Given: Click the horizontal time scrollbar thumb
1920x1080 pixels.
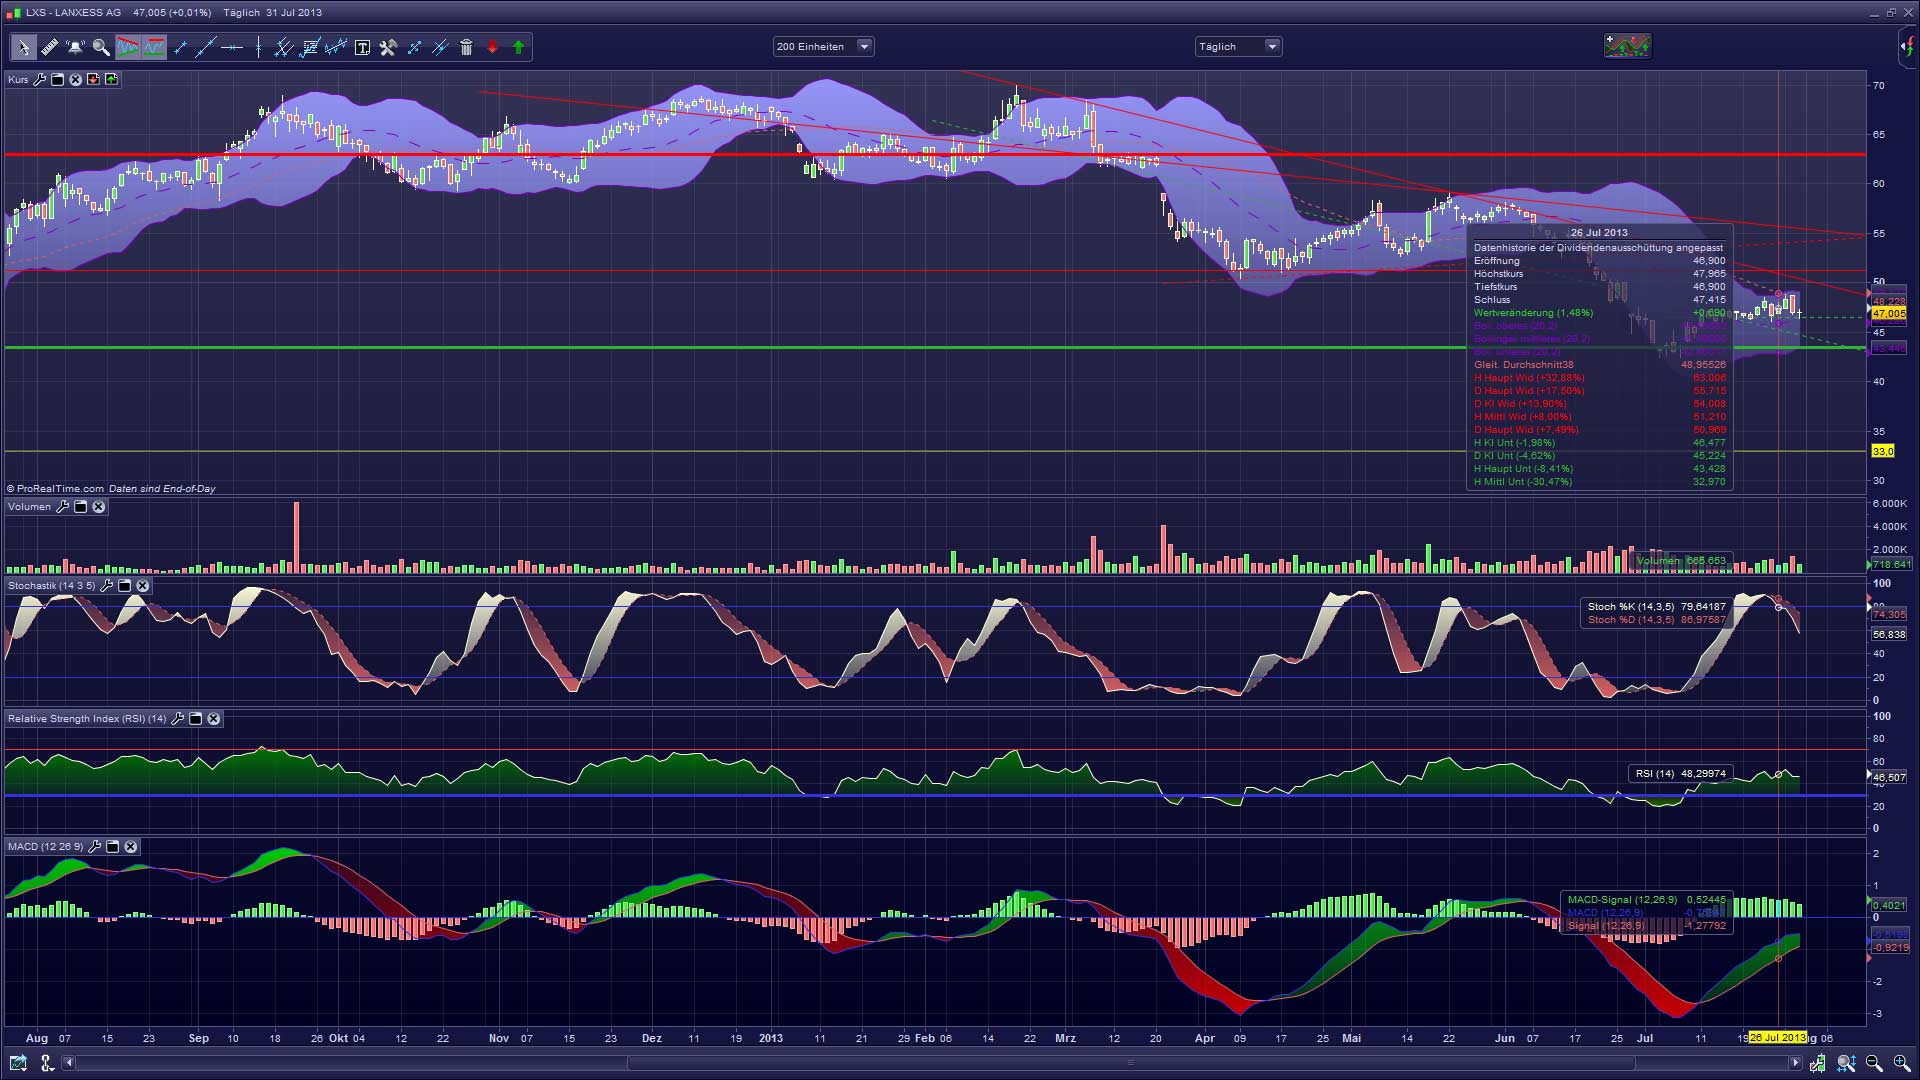Looking at the screenshot, I should point(1130,1063).
